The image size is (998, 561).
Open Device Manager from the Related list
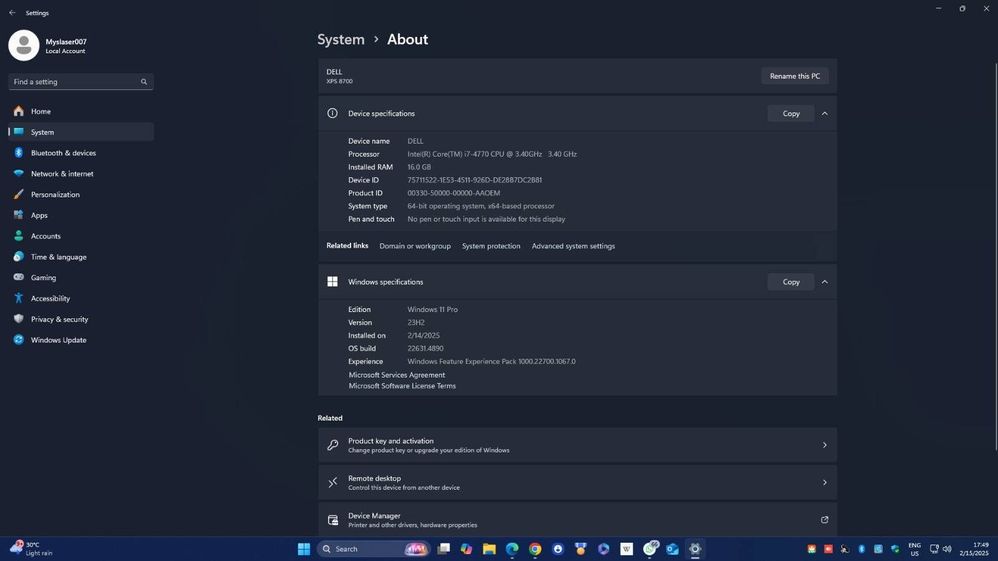pos(577,520)
